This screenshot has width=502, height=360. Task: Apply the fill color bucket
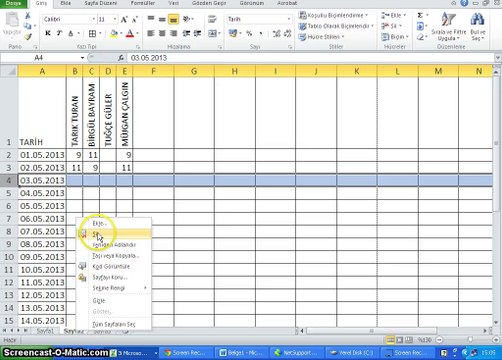(114, 33)
